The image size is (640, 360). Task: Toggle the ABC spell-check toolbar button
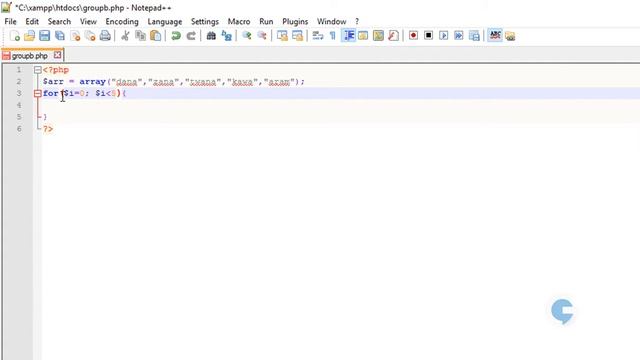(x=495, y=36)
